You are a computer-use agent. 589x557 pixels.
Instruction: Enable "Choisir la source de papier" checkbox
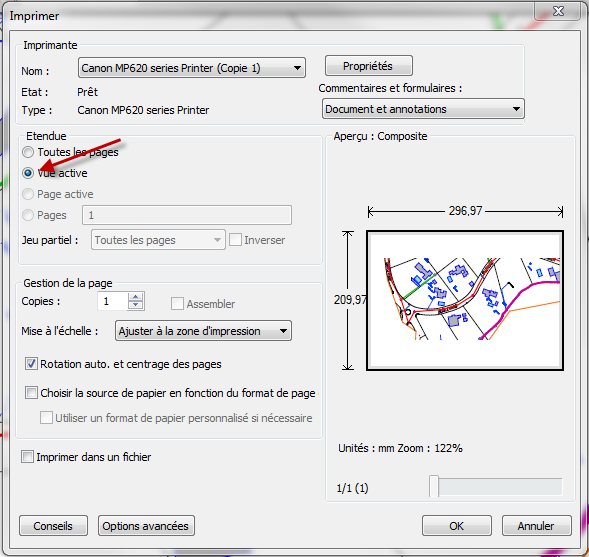(31, 393)
